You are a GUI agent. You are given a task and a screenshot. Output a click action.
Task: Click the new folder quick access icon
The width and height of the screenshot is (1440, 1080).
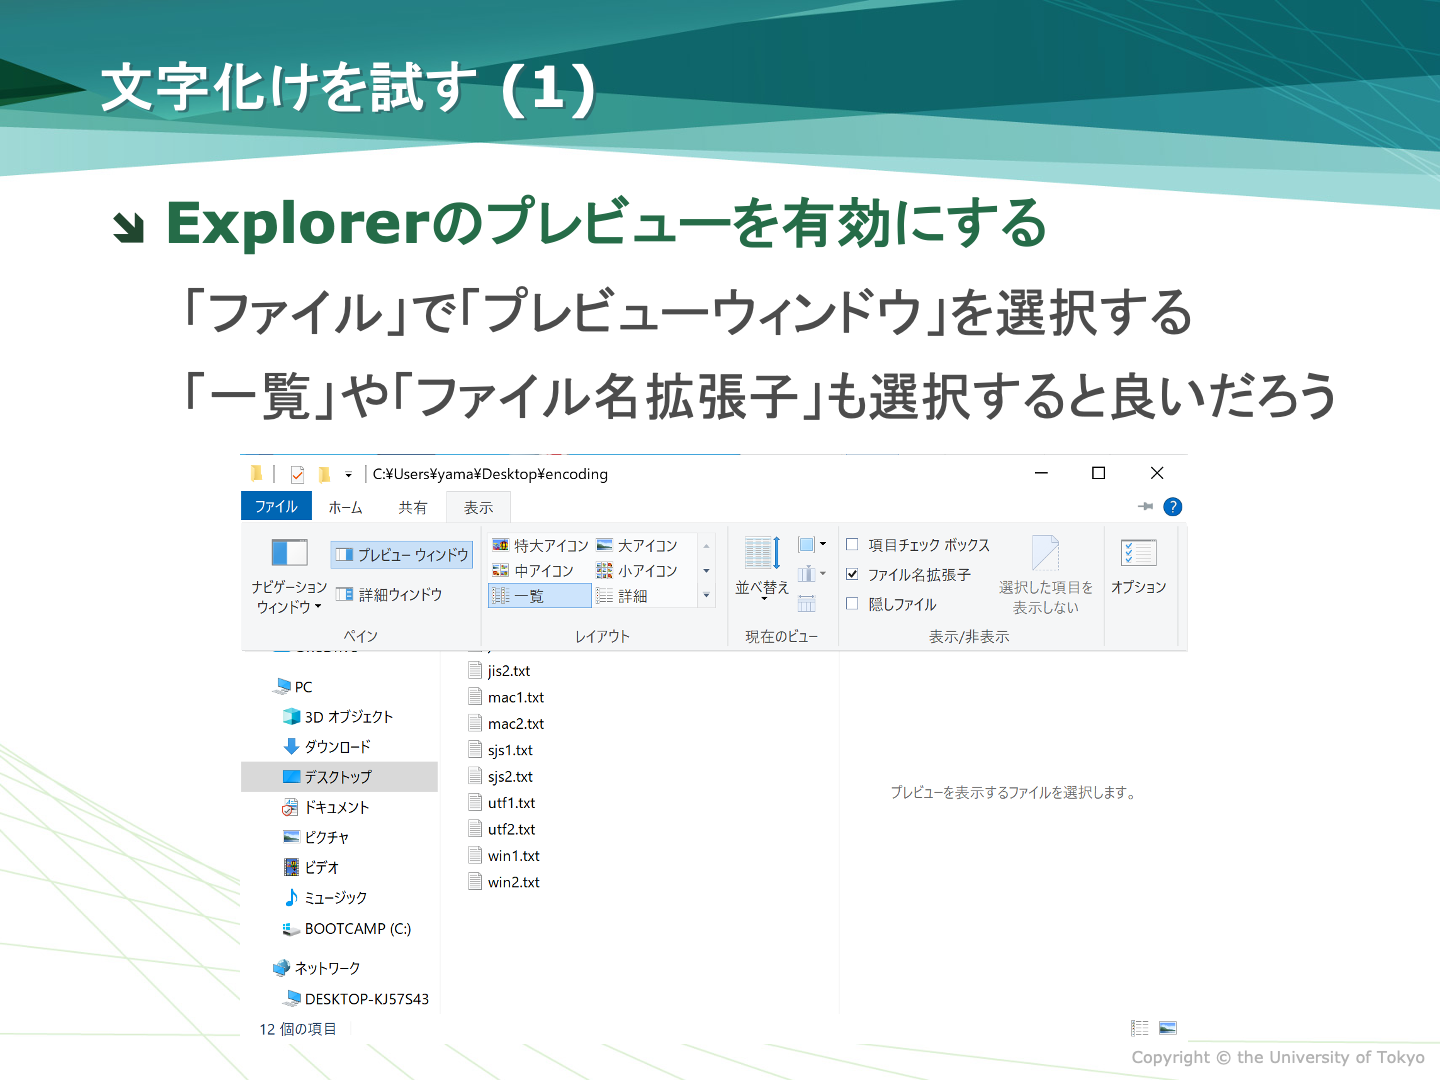tap(324, 474)
